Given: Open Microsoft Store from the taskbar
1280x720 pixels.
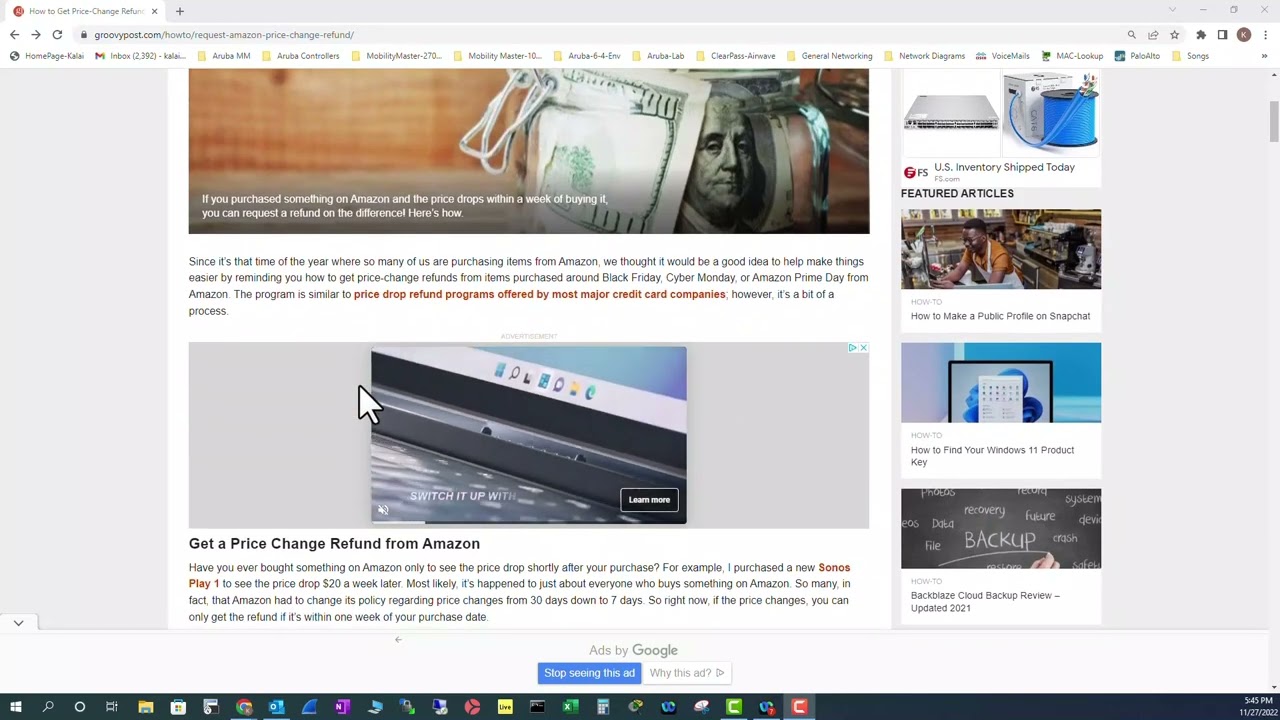Looking at the screenshot, I should click(x=178, y=708).
